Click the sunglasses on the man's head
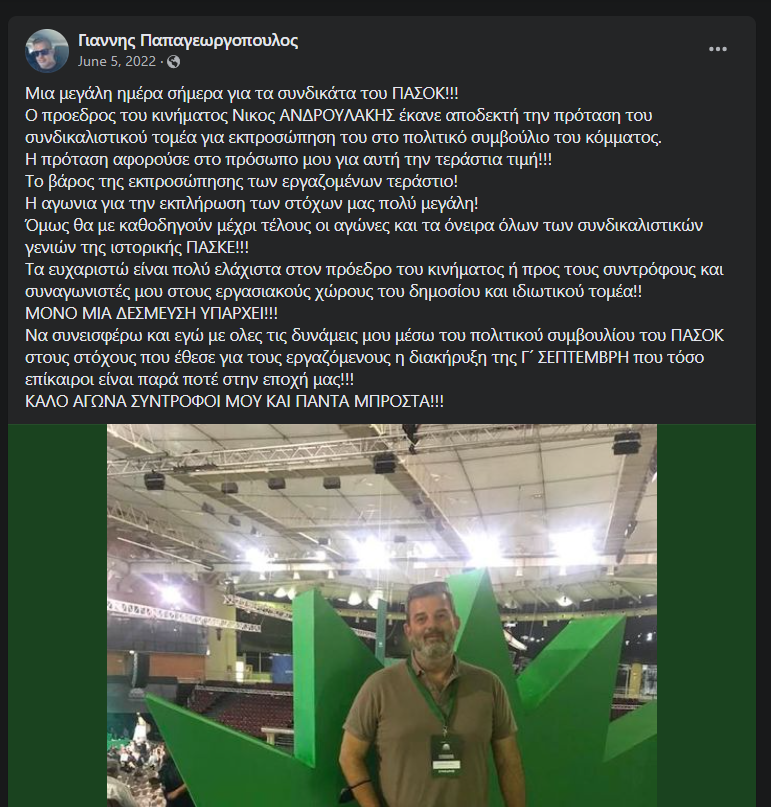 (x=430, y=589)
